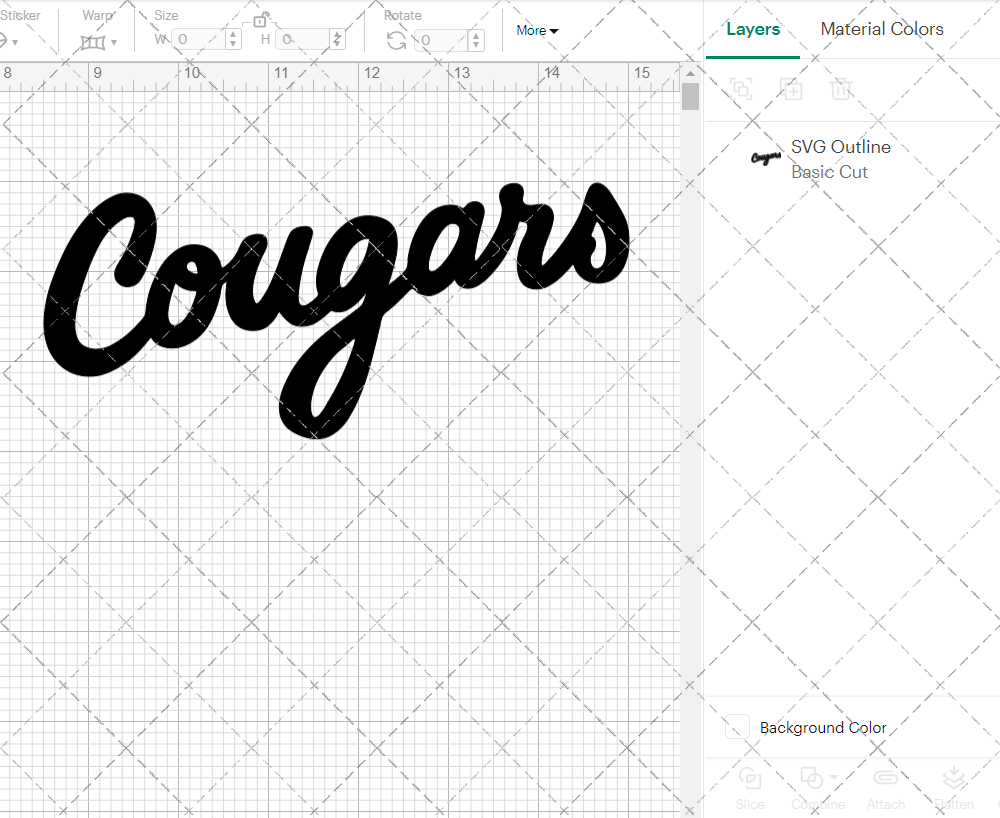This screenshot has height=818, width=1000.
Task: Click the Width stepper arrows
Action: click(x=233, y=40)
